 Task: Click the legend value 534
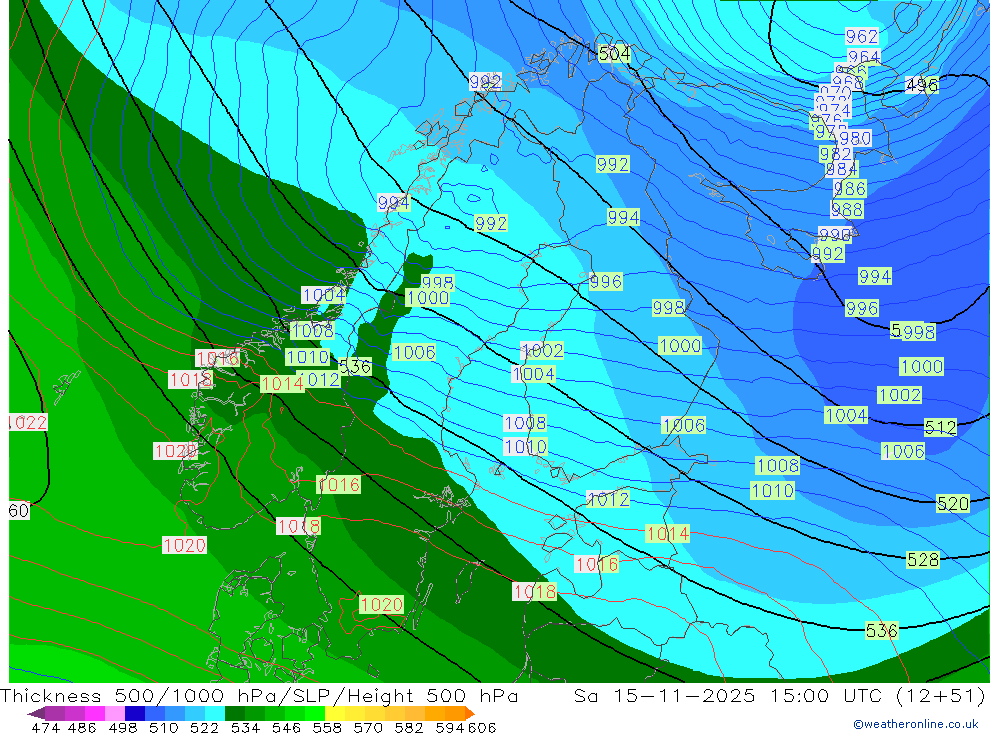click(245, 727)
